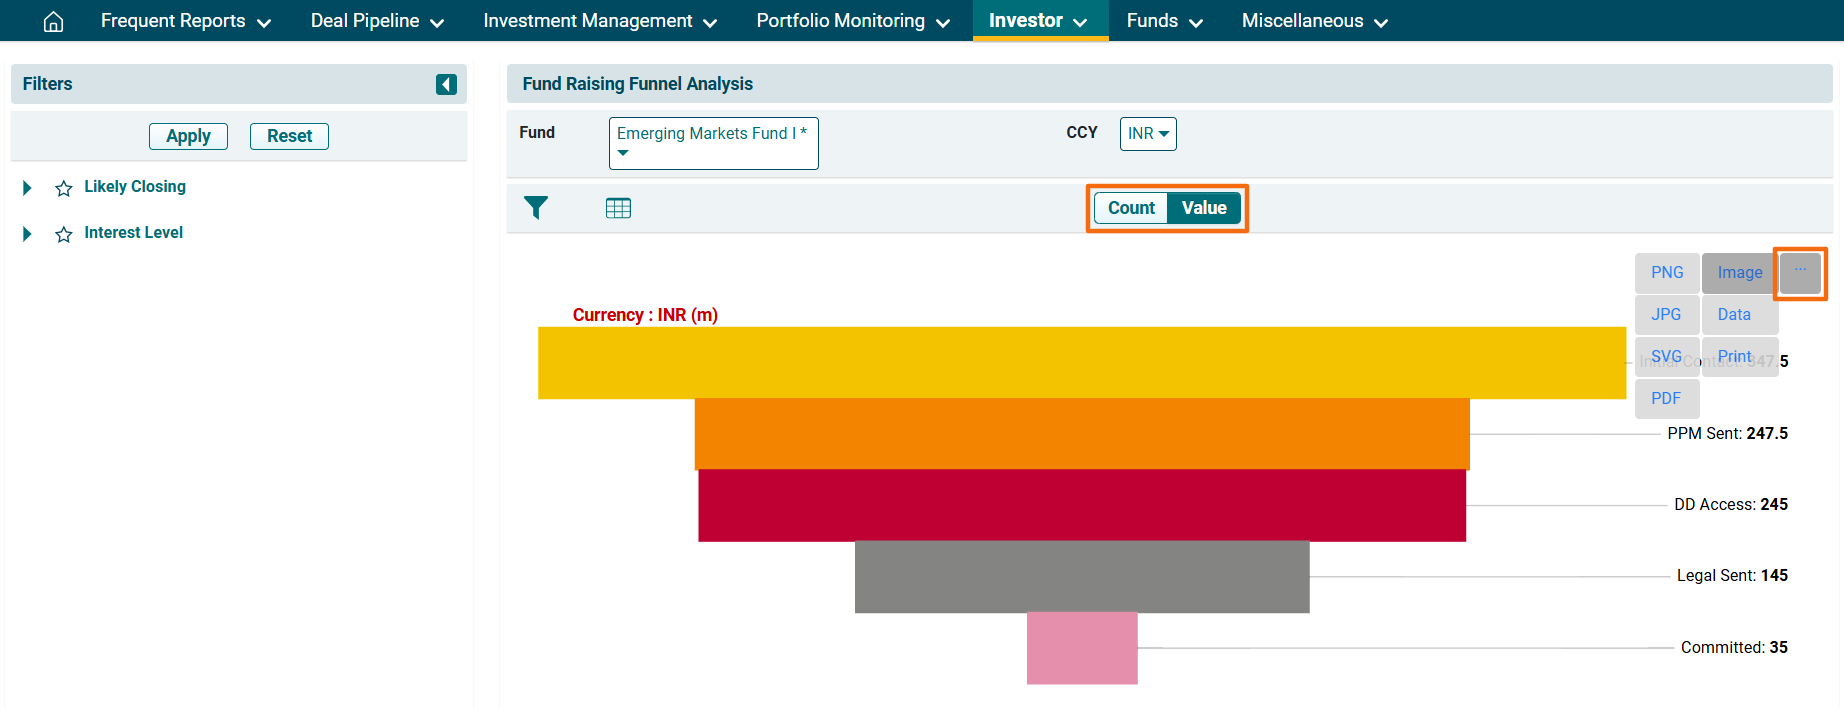Expand the Interest Level filter section

27,234
